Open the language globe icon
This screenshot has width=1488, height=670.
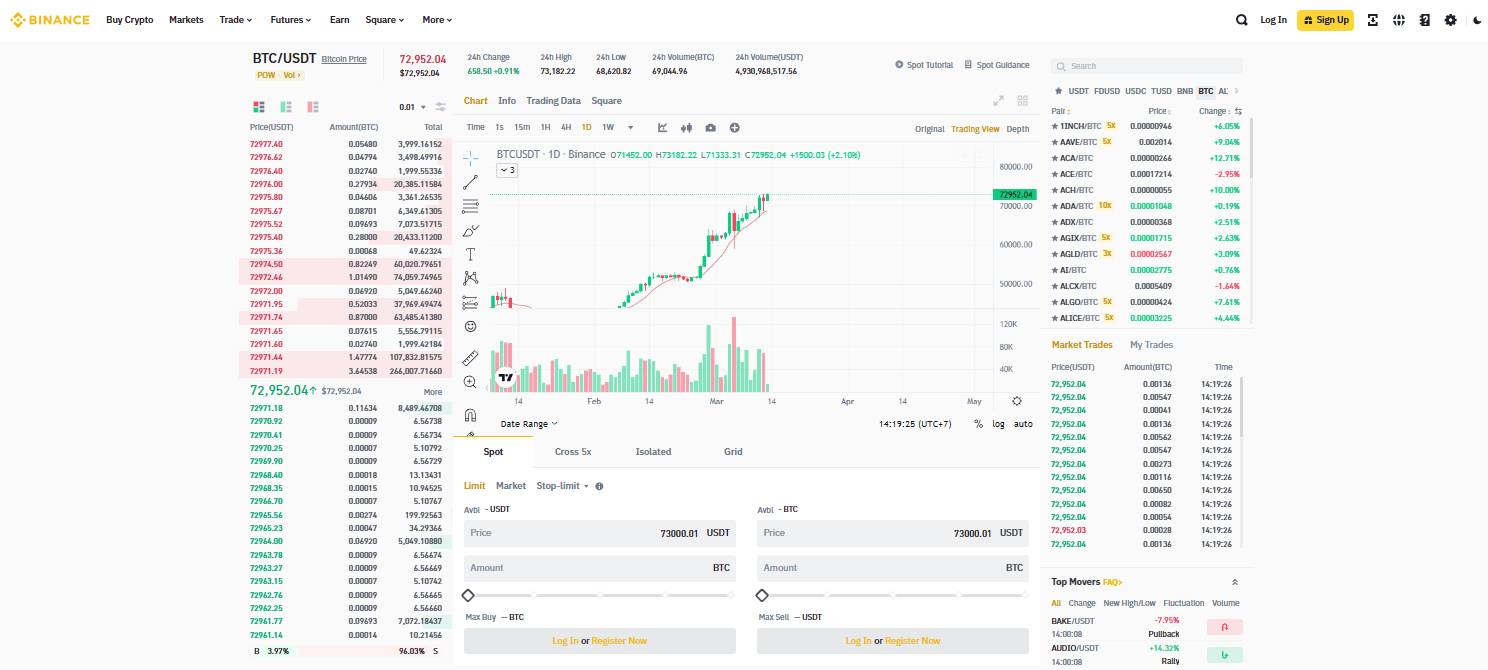pyautogui.click(x=1399, y=20)
